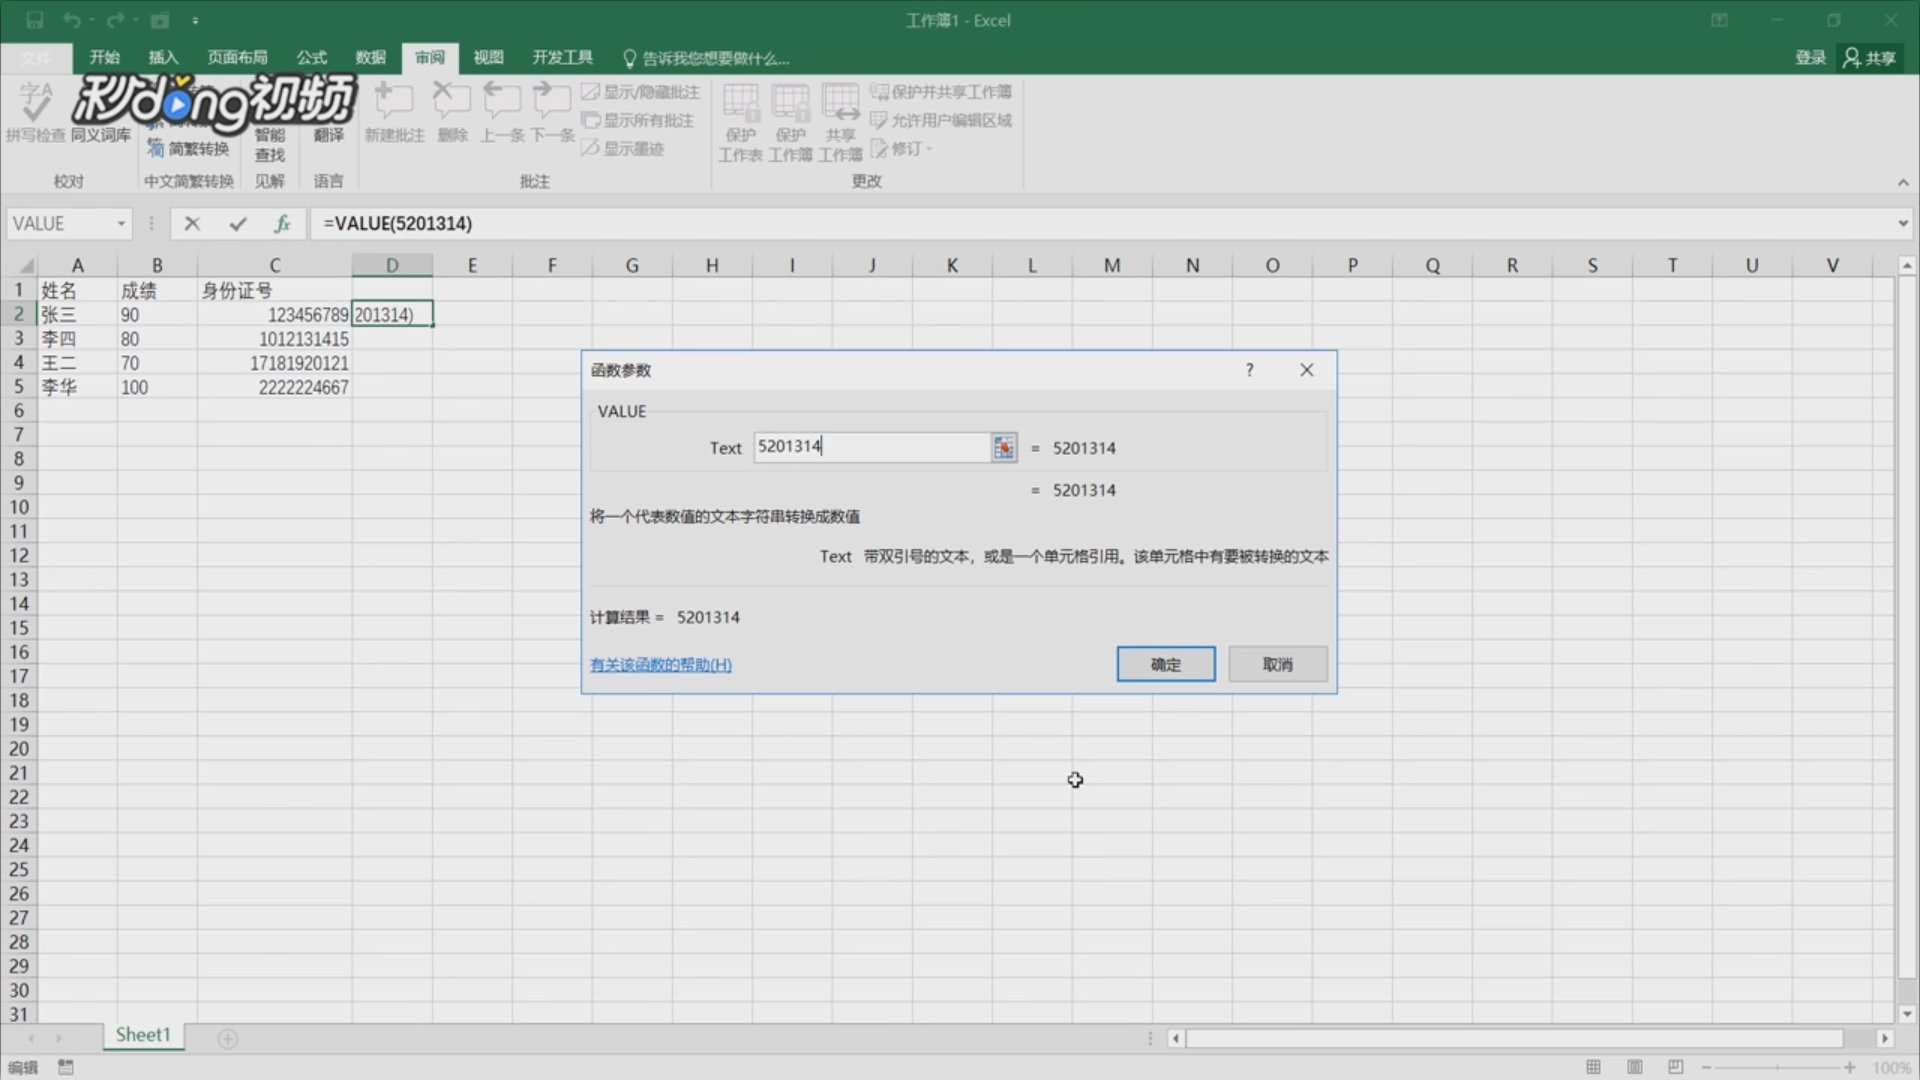Screen dimensions: 1920x1080
Task: Click the Insert Function fx icon
Action: coord(282,224)
